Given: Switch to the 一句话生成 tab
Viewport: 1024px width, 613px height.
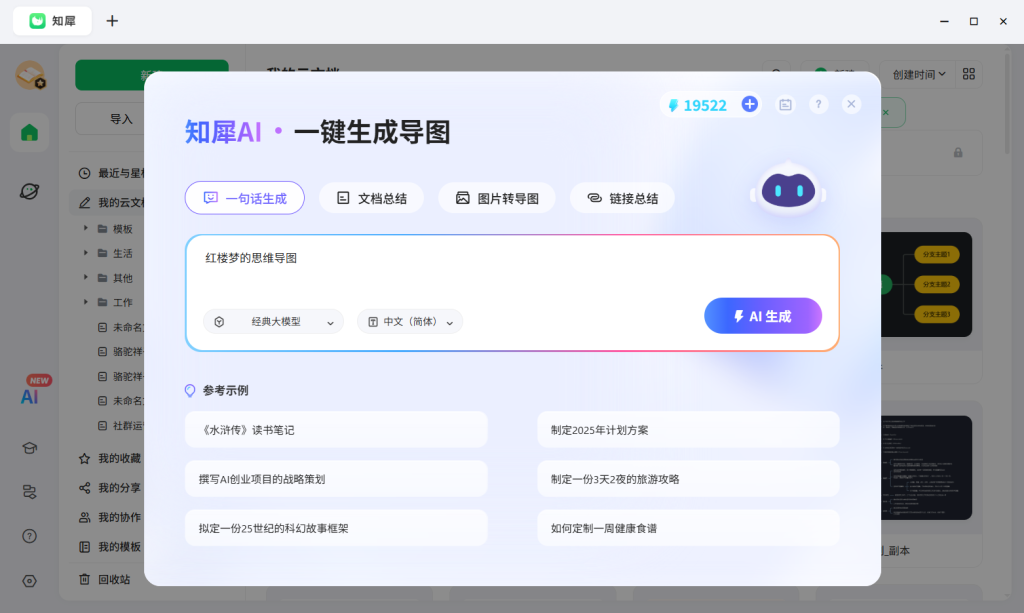Looking at the screenshot, I should [x=245, y=198].
